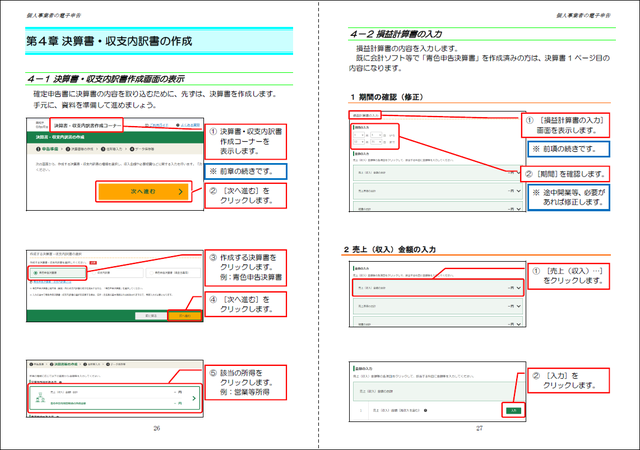The image size is (640, 450).
Task: Click page number 26
Action: [157, 428]
